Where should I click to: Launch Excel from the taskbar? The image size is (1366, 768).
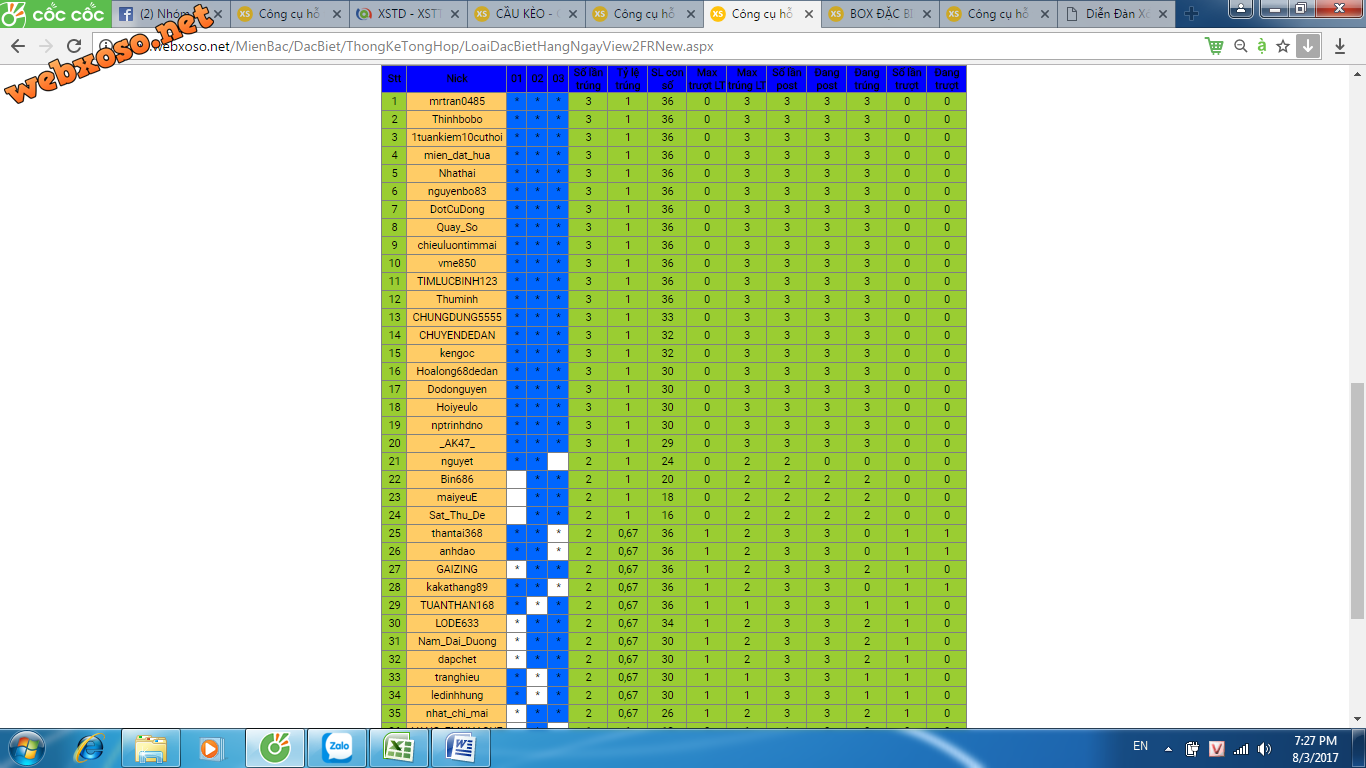coord(399,747)
